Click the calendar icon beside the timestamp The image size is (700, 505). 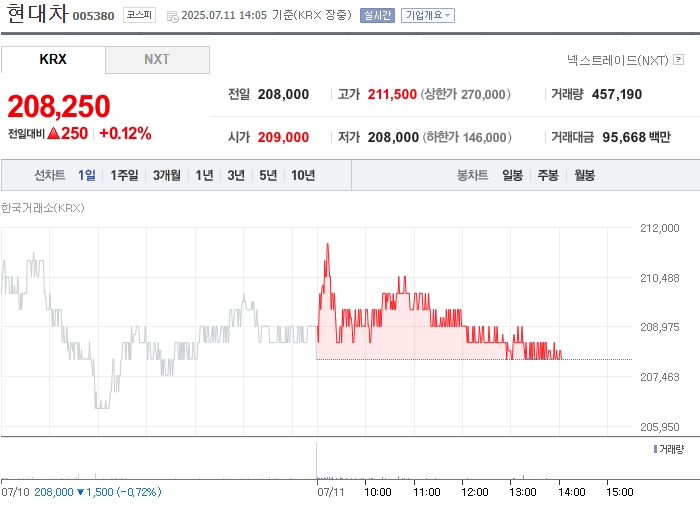172,17
